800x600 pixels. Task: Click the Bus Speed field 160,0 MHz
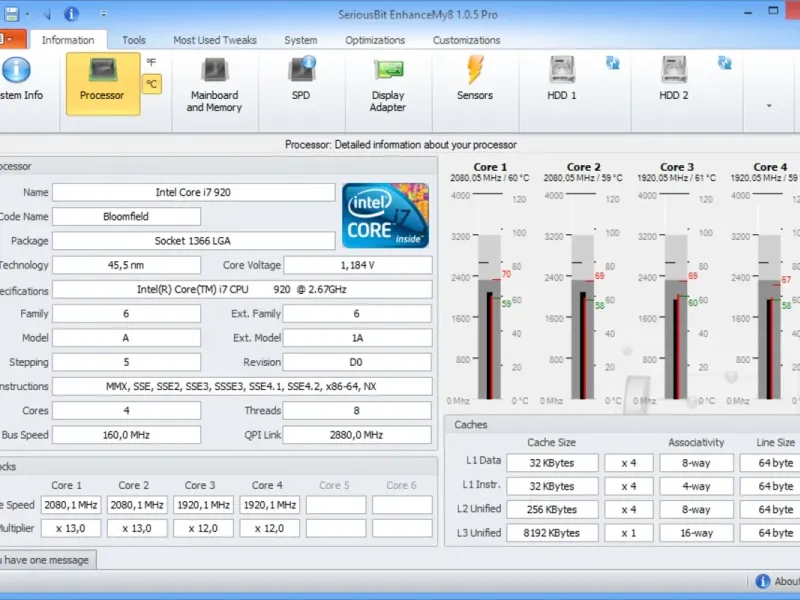[x=126, y=435]
